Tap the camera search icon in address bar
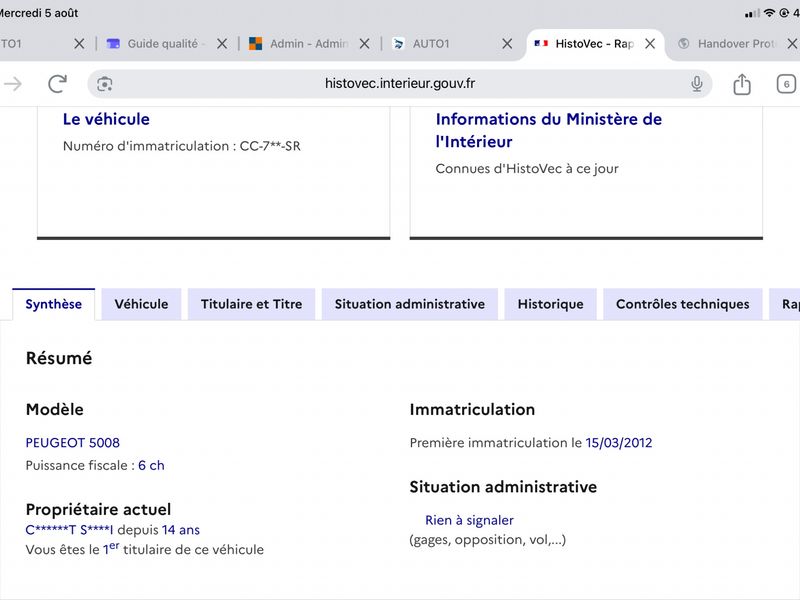 [x=105, y=84]
